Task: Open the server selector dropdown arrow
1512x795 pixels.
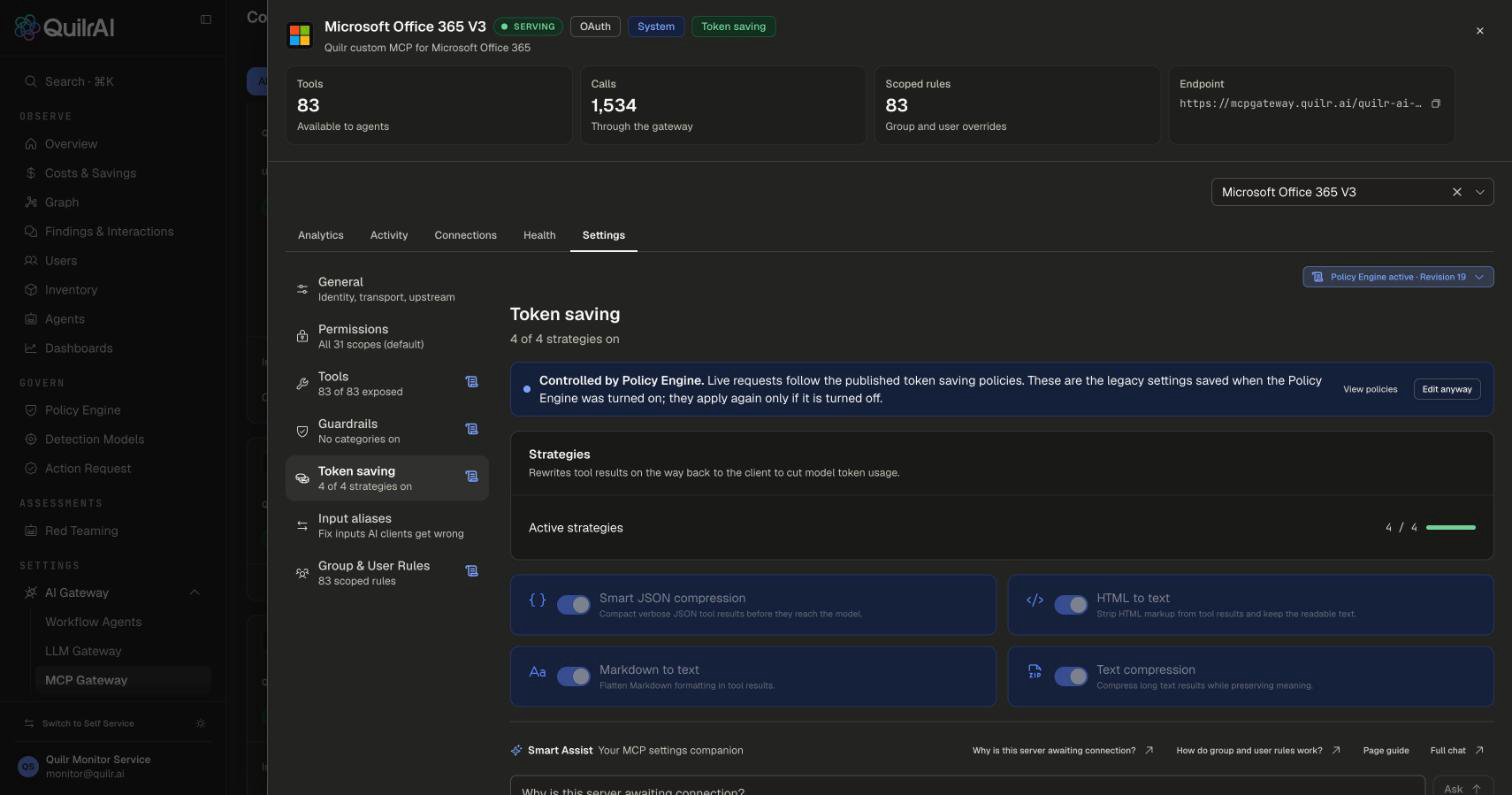Action: 1480,192
